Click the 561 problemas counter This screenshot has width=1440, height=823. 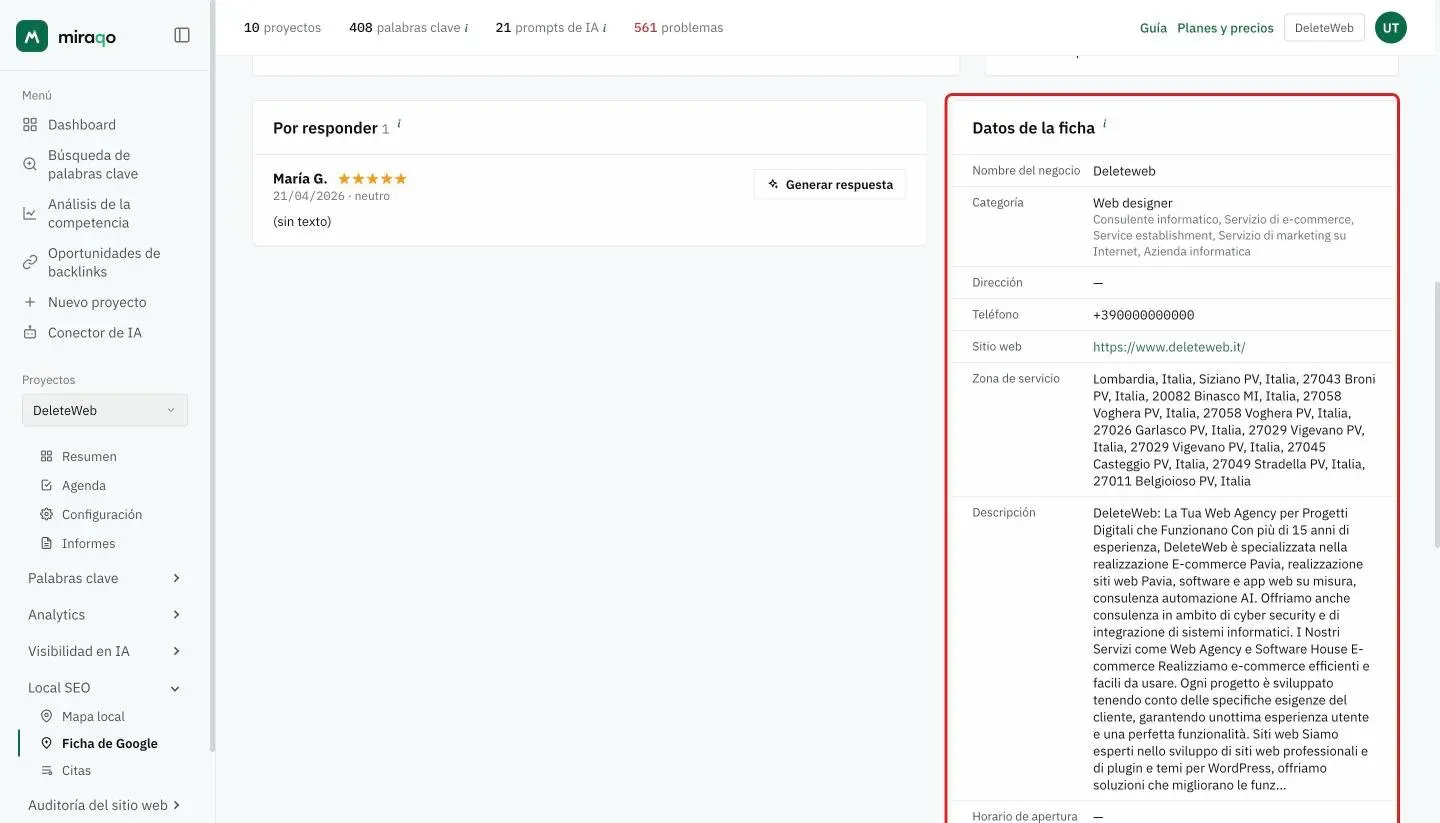pos(678,28)
